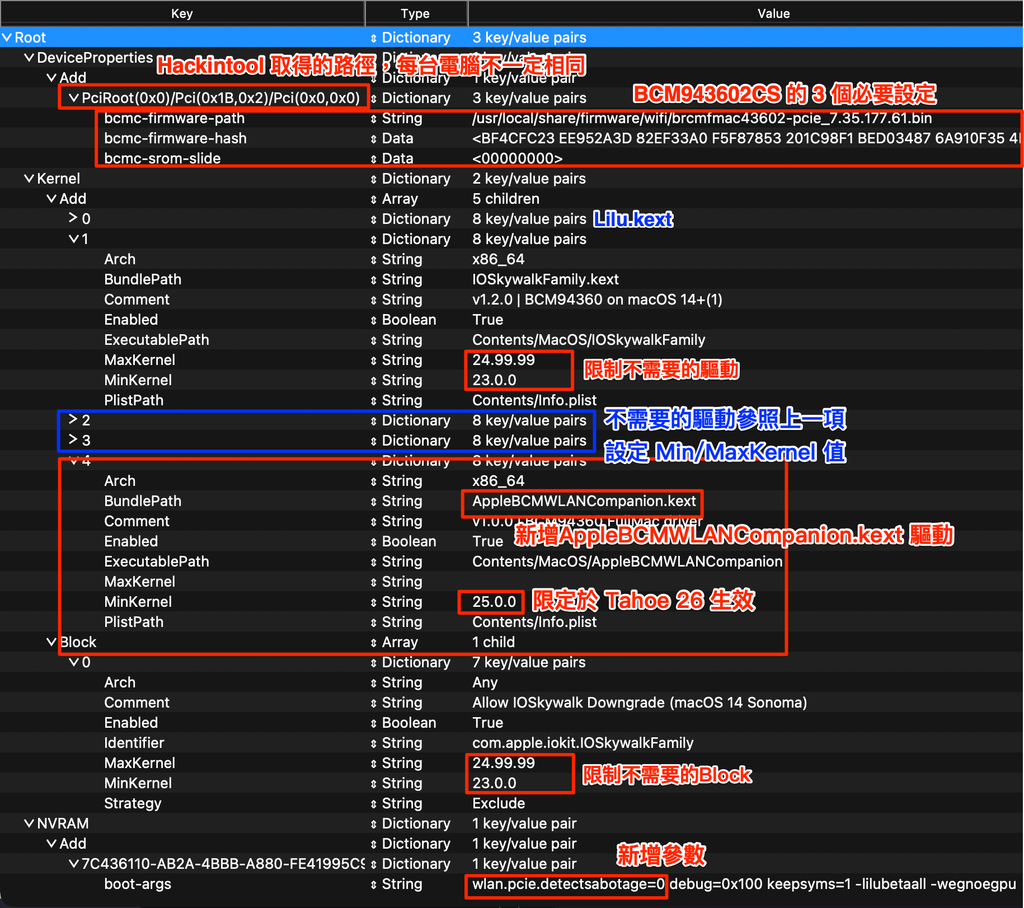Select the Identifier key row
The height and width of the screenshot is (908, 1024).
pyautogui.click(x=134, y=743)
